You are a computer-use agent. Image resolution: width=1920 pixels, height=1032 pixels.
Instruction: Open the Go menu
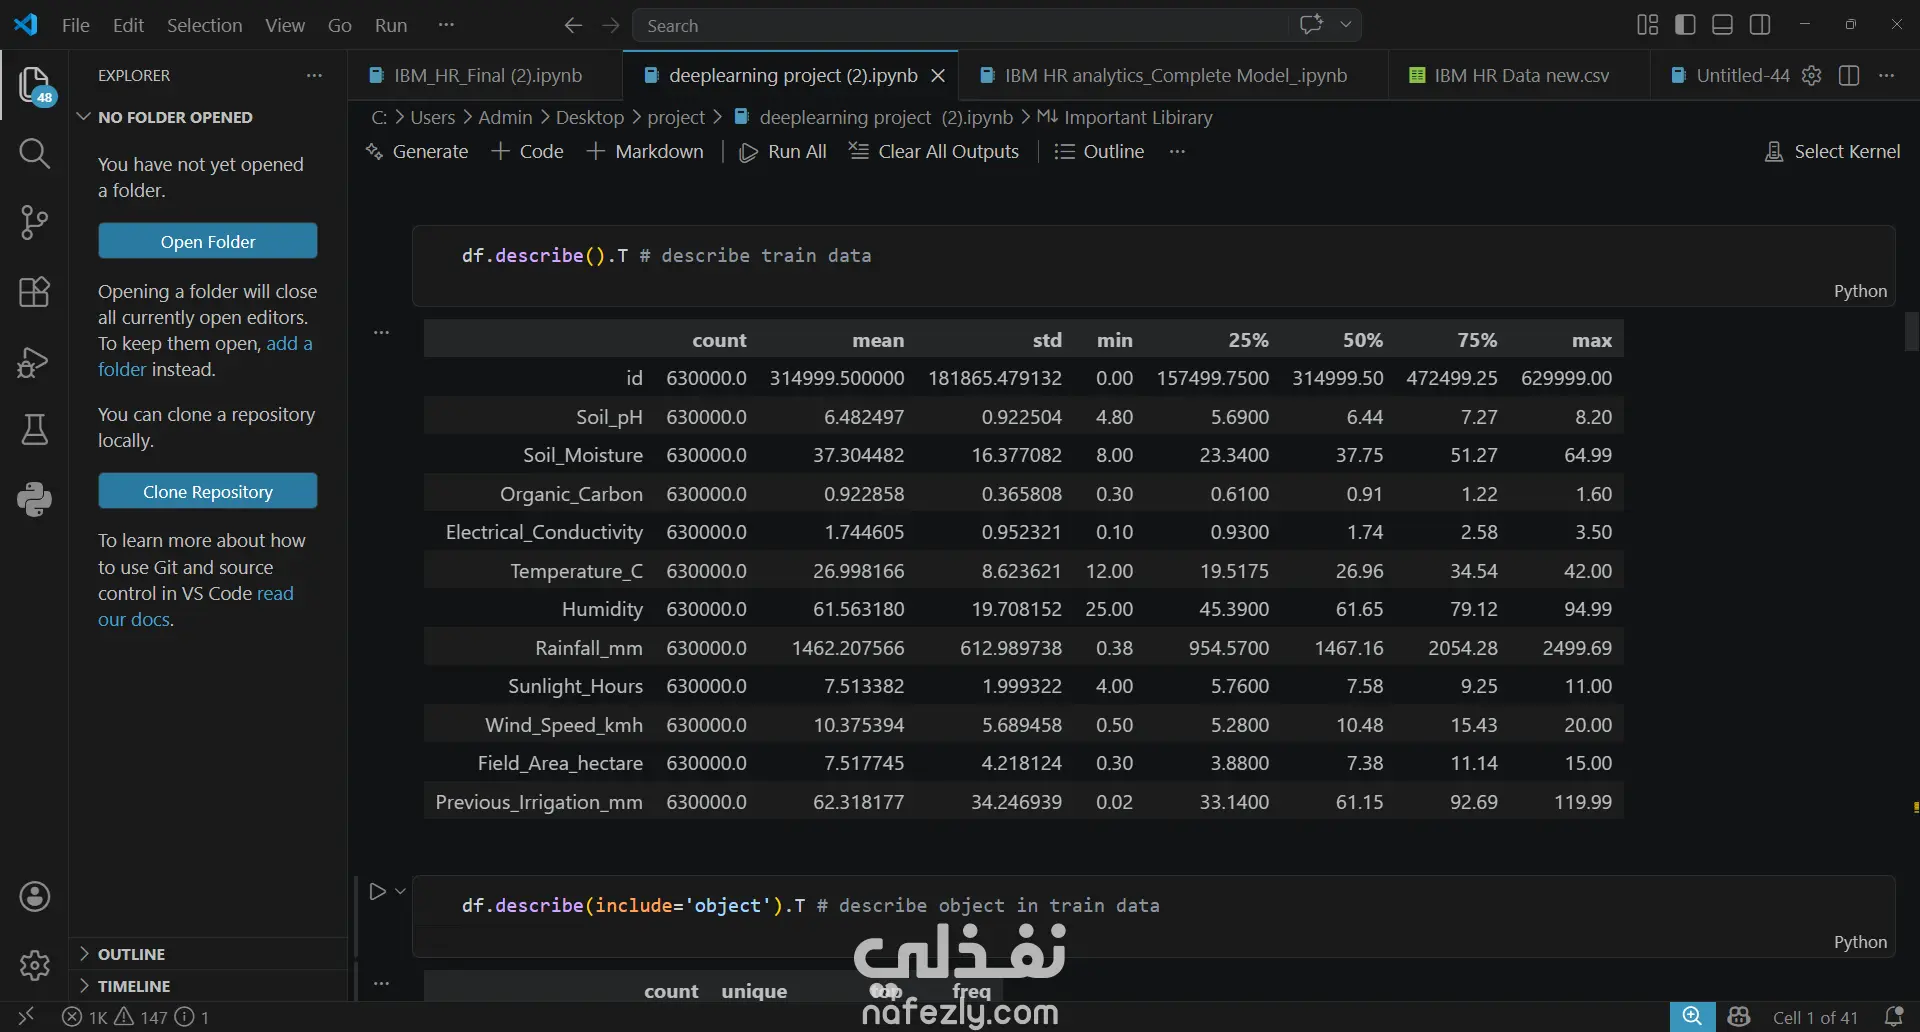pyautogui.click(x=340, y=25)
